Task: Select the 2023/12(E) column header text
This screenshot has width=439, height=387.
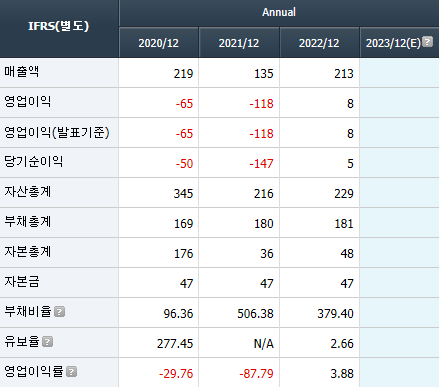Action: (x=393, y=43)
